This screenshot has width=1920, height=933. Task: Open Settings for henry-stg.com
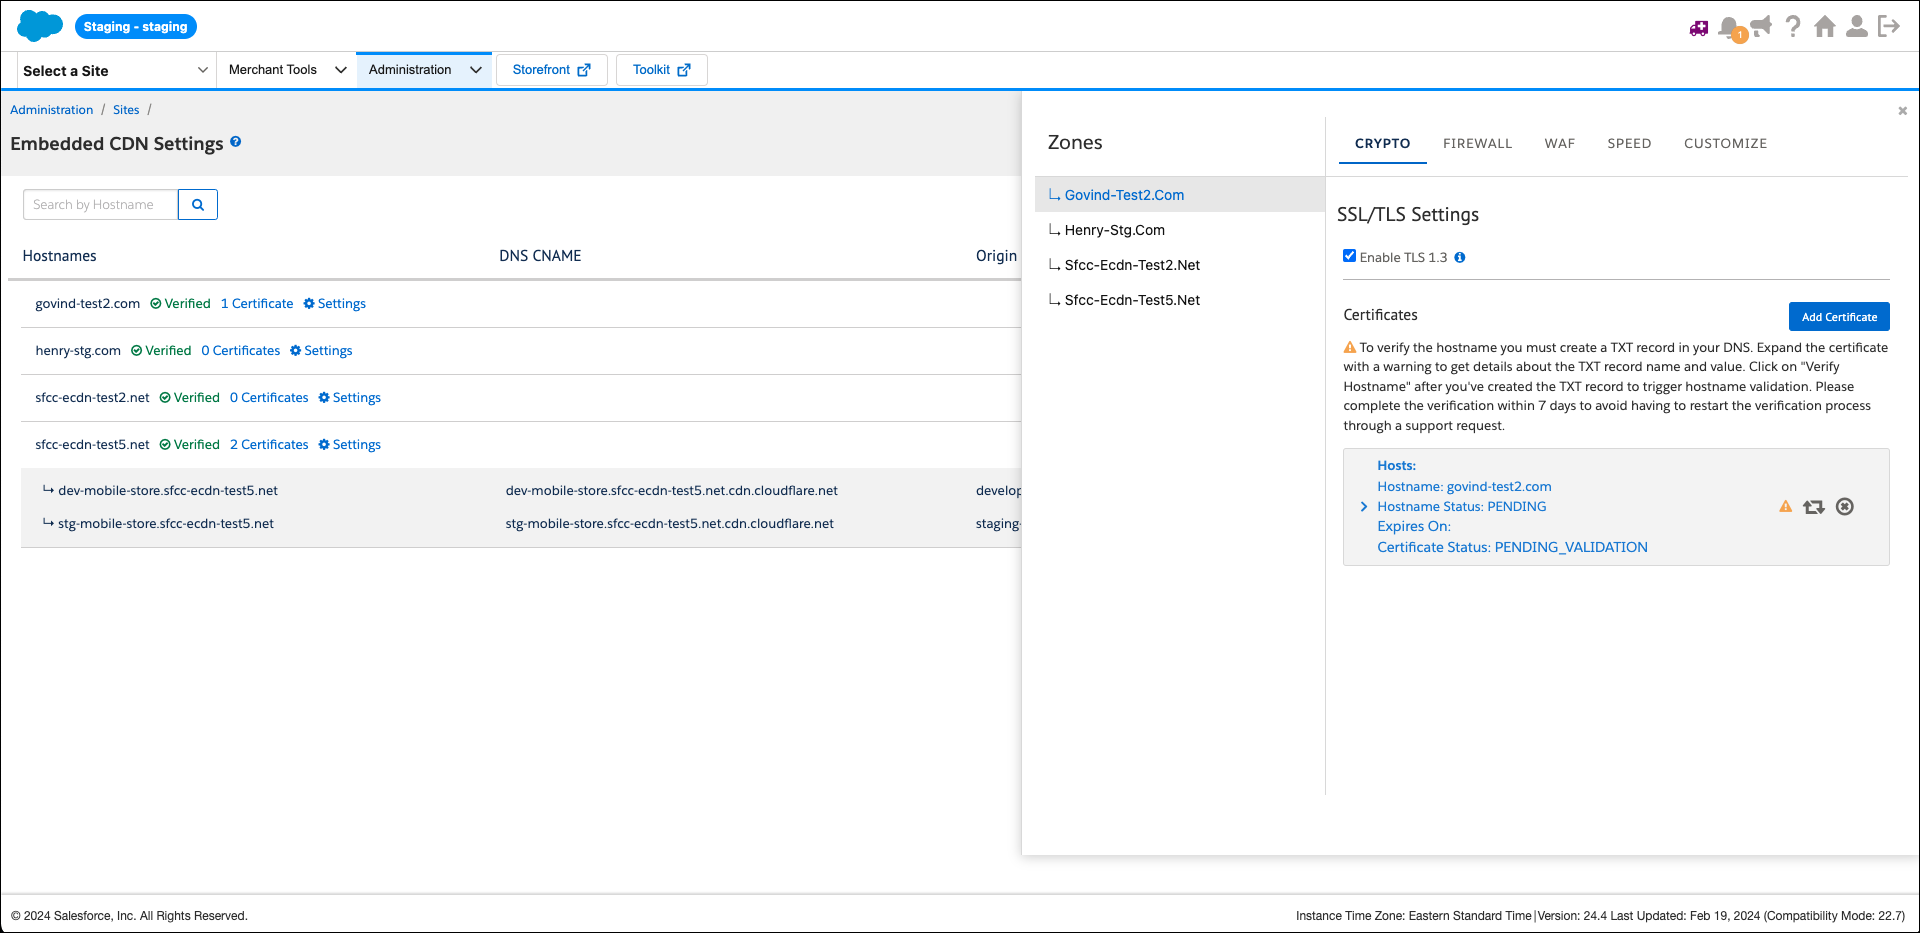pos(321,351)
